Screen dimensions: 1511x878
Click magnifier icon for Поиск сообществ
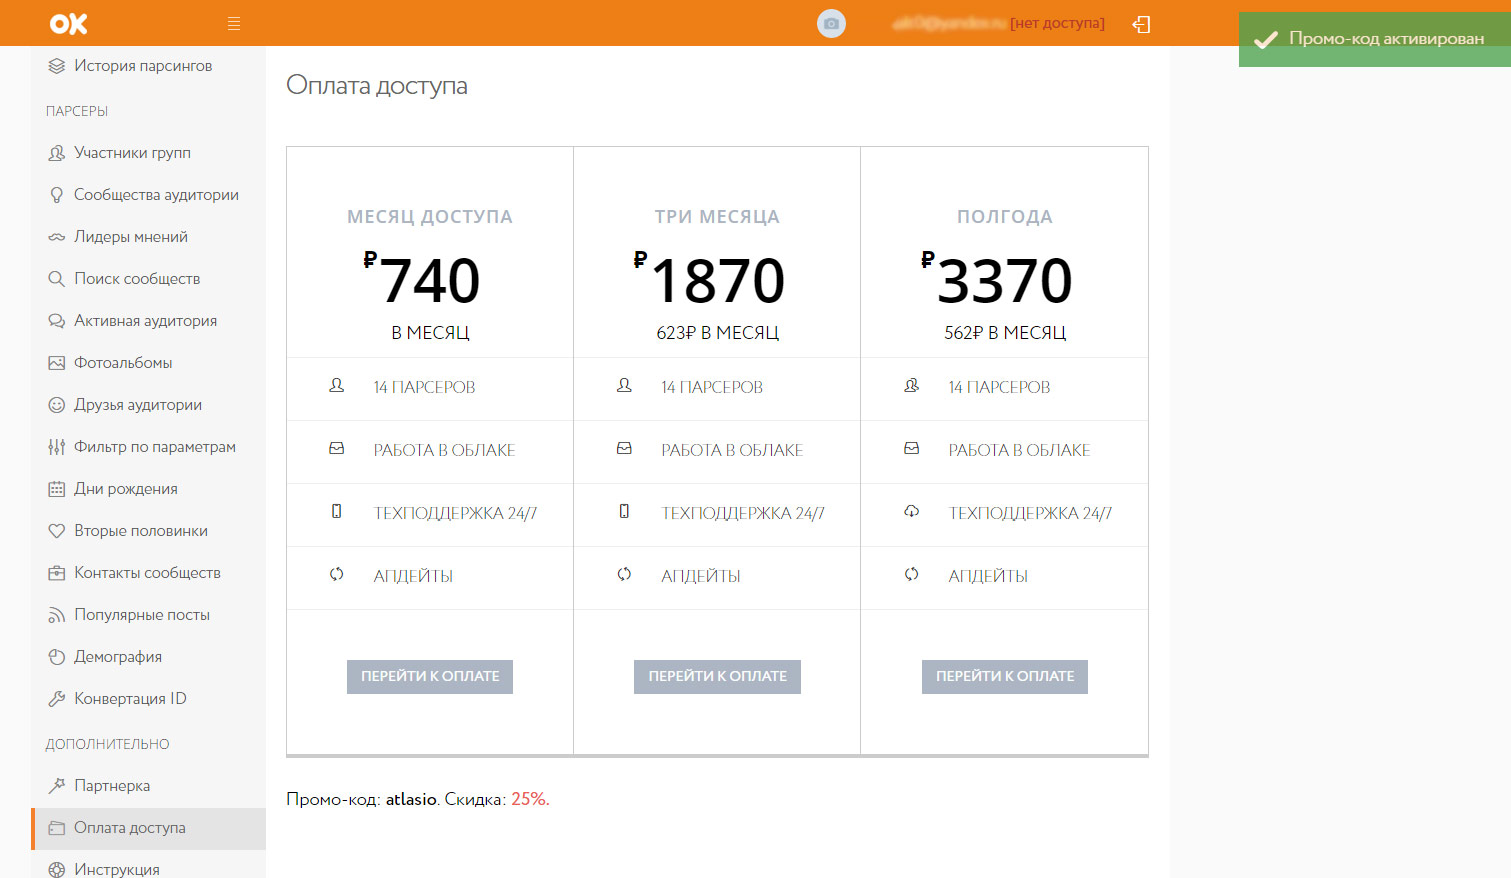pyautogui.click(x=57, y=279)
